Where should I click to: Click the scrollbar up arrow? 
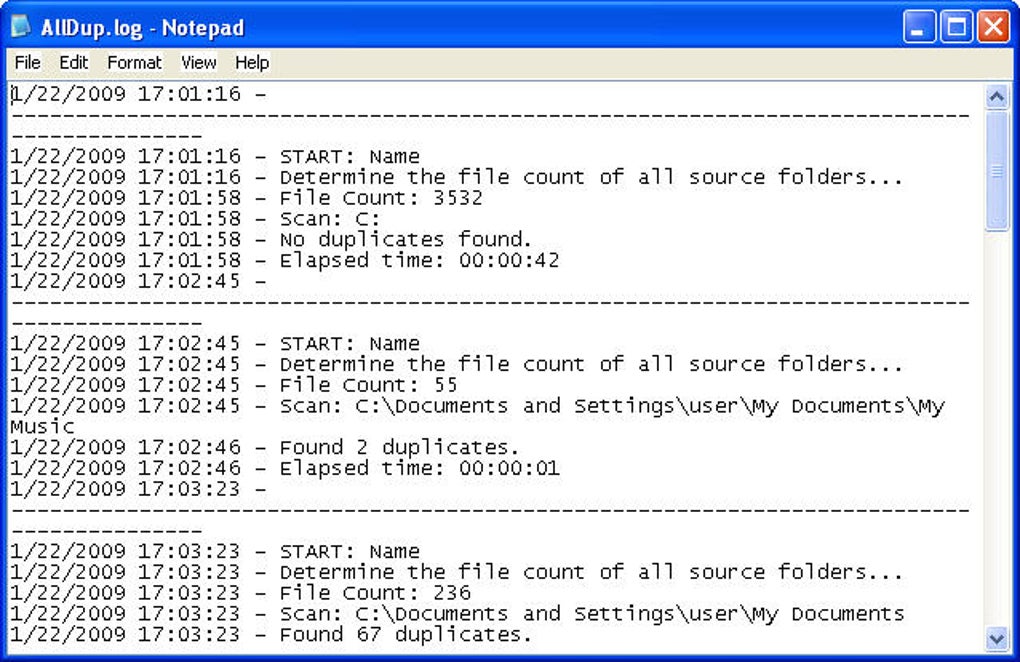pyautogui.click(x=997, y=97)
